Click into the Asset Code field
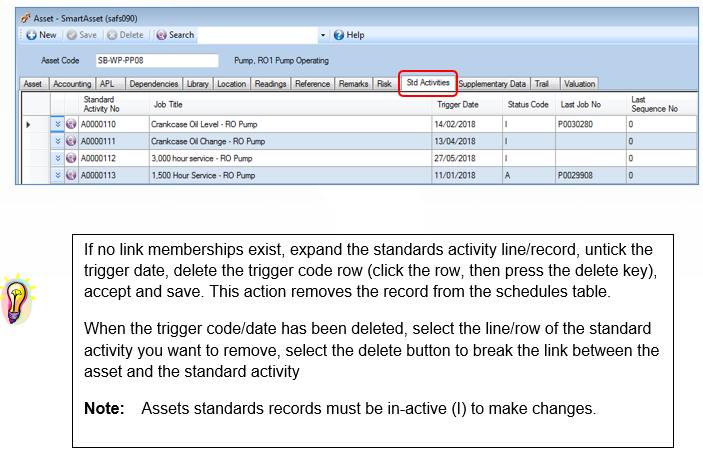 click(x=157, y=61)
